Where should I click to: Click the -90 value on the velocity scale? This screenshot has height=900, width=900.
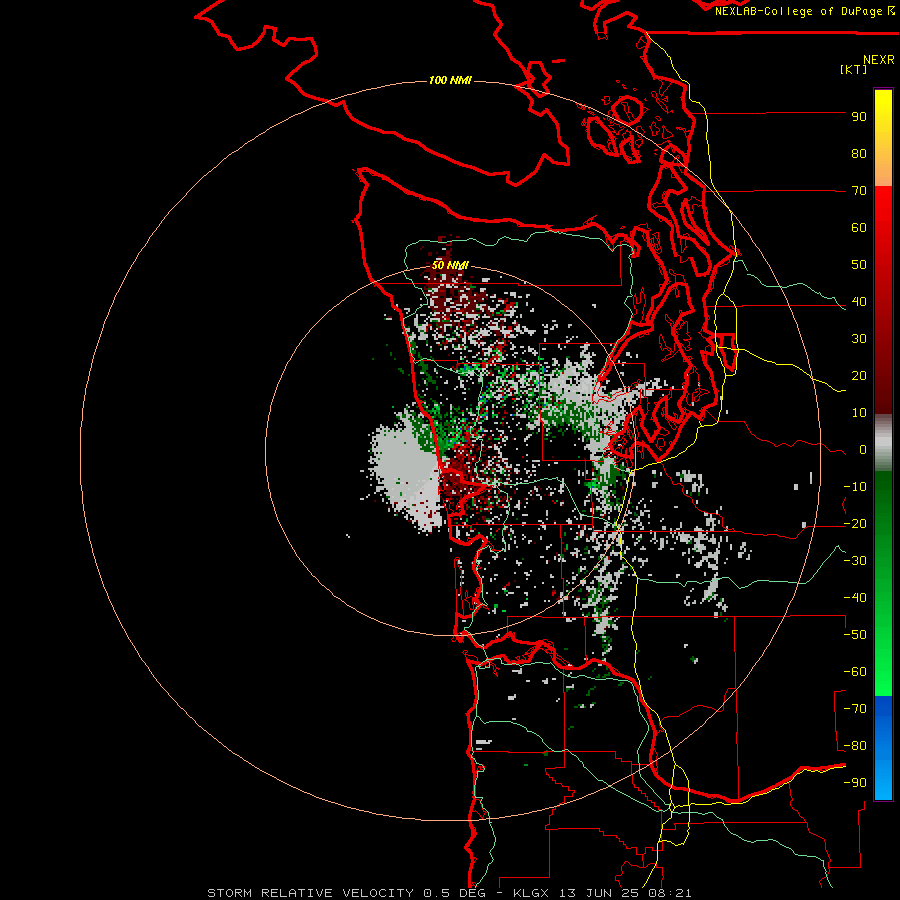[855, 783]
